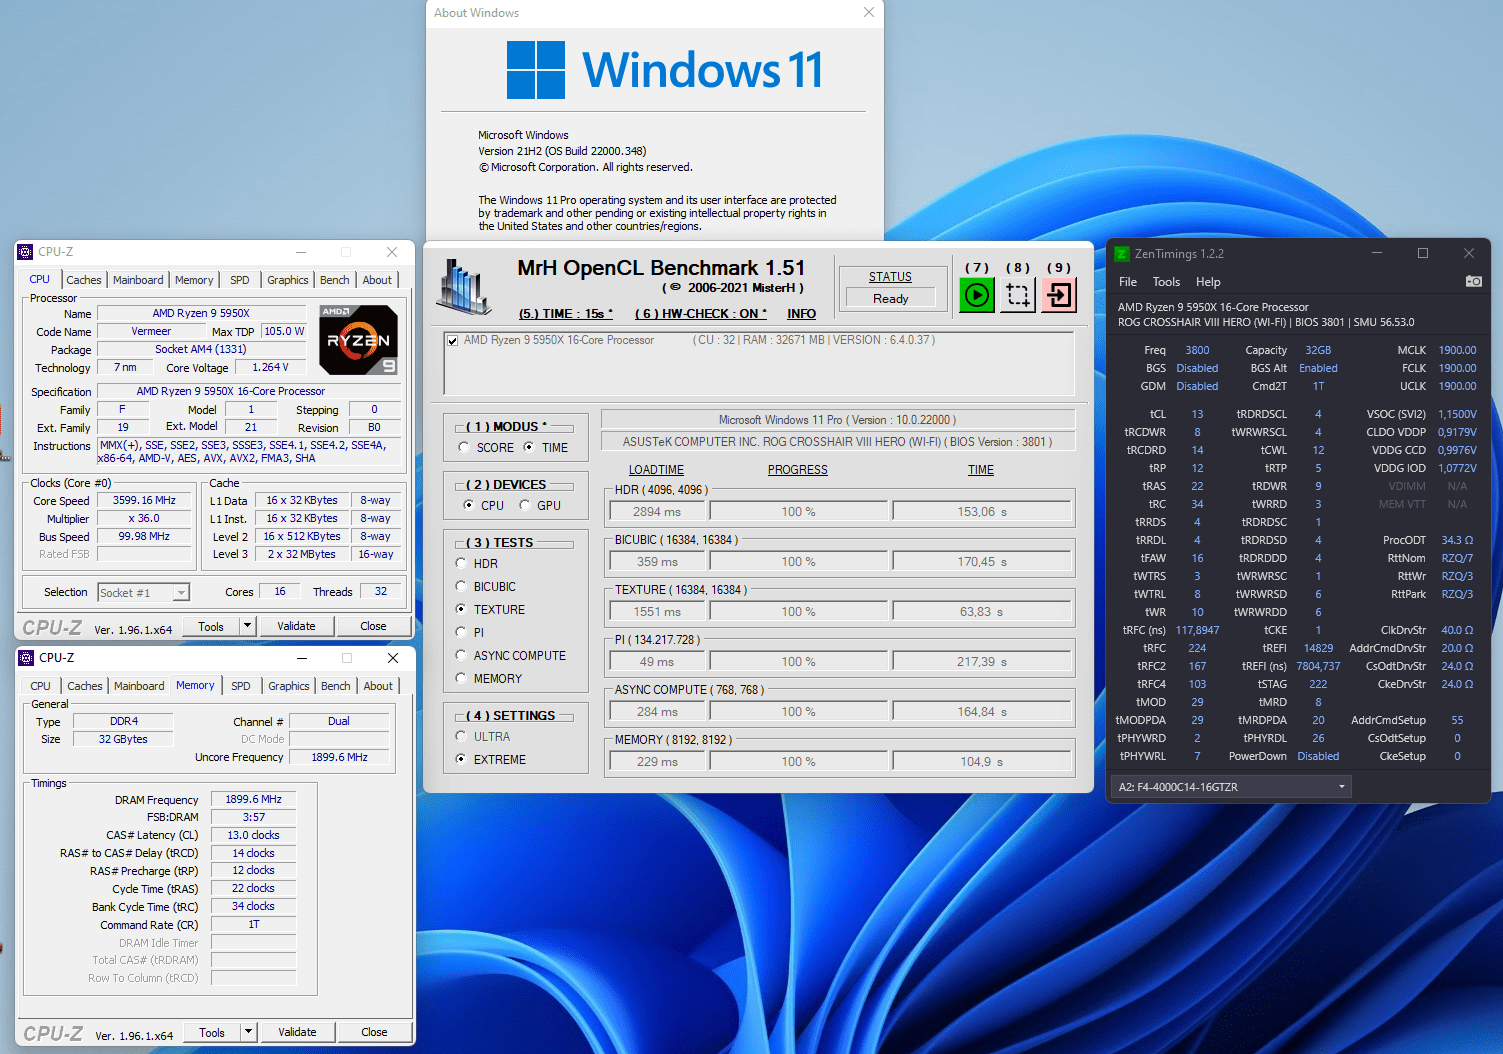The height and width of the screenshot is (1054, 1503).
Task: Click the BICUBIC time value 170,45 s
Action: 982,561
